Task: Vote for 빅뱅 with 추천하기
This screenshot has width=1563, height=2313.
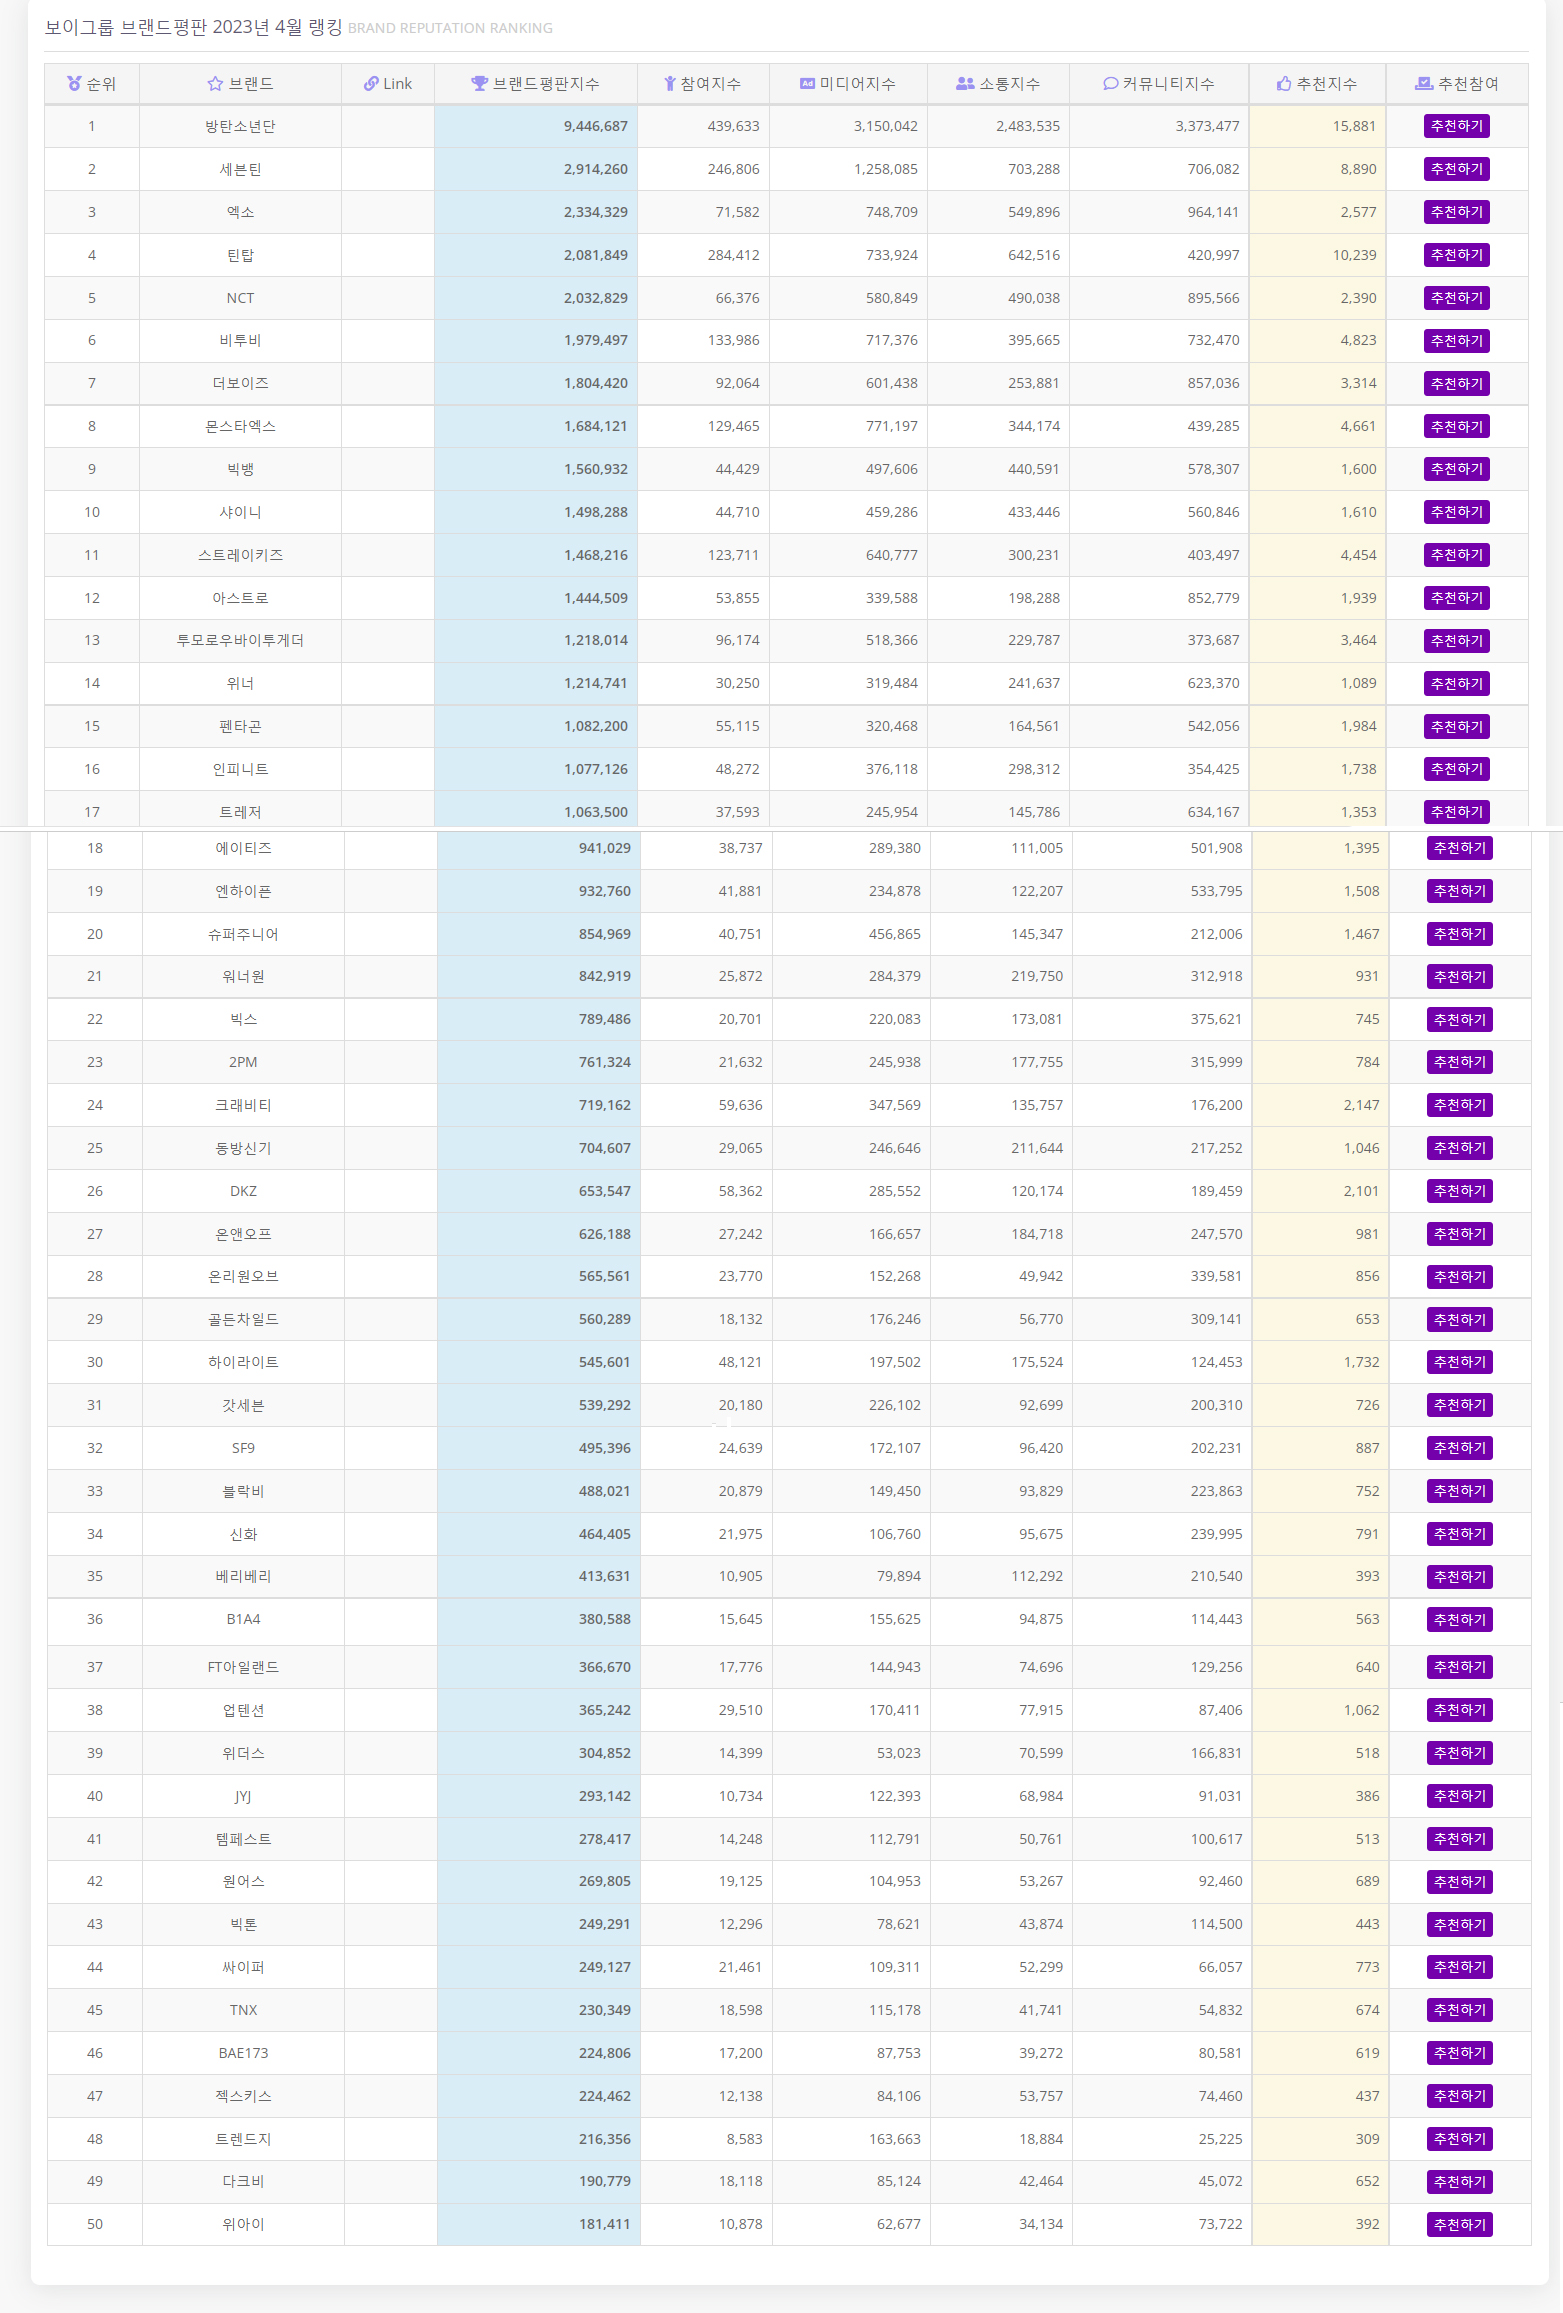Action: coord(1457,469)
